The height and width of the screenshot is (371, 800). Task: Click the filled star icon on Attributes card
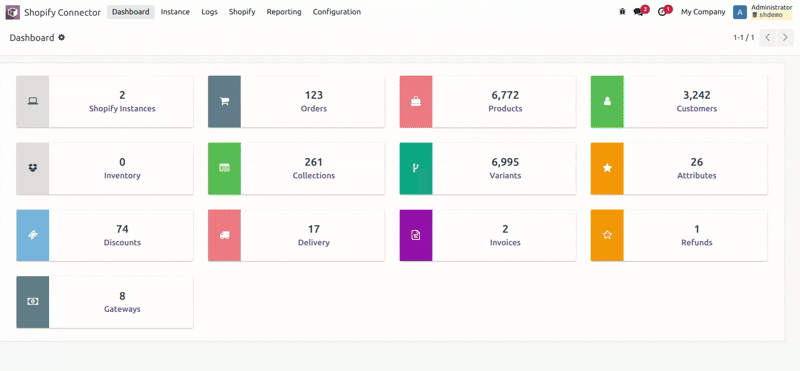tap(607, 168)
